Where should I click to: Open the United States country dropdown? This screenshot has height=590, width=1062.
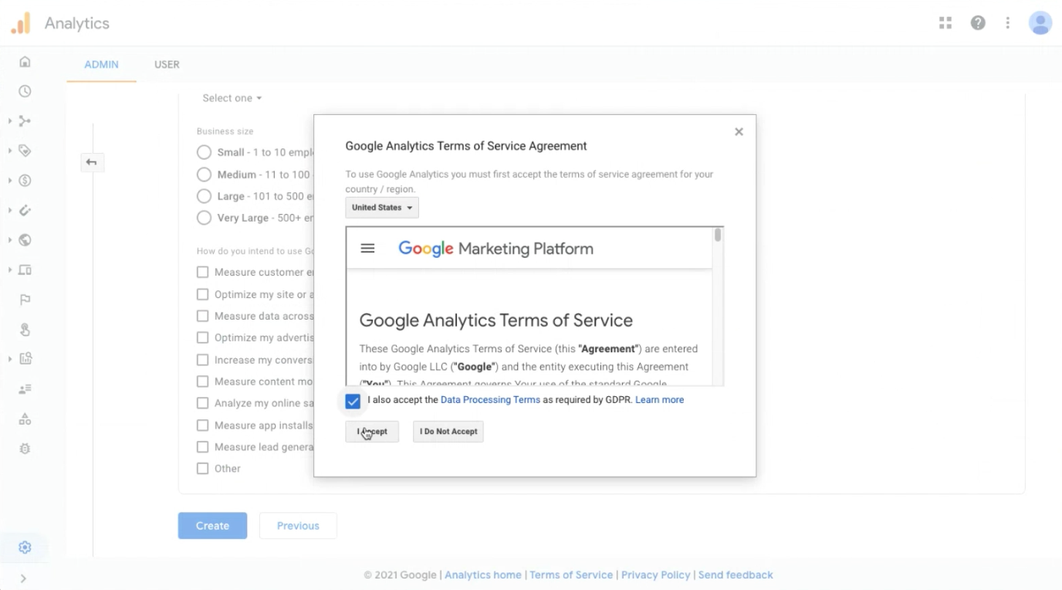pos(382,207)
